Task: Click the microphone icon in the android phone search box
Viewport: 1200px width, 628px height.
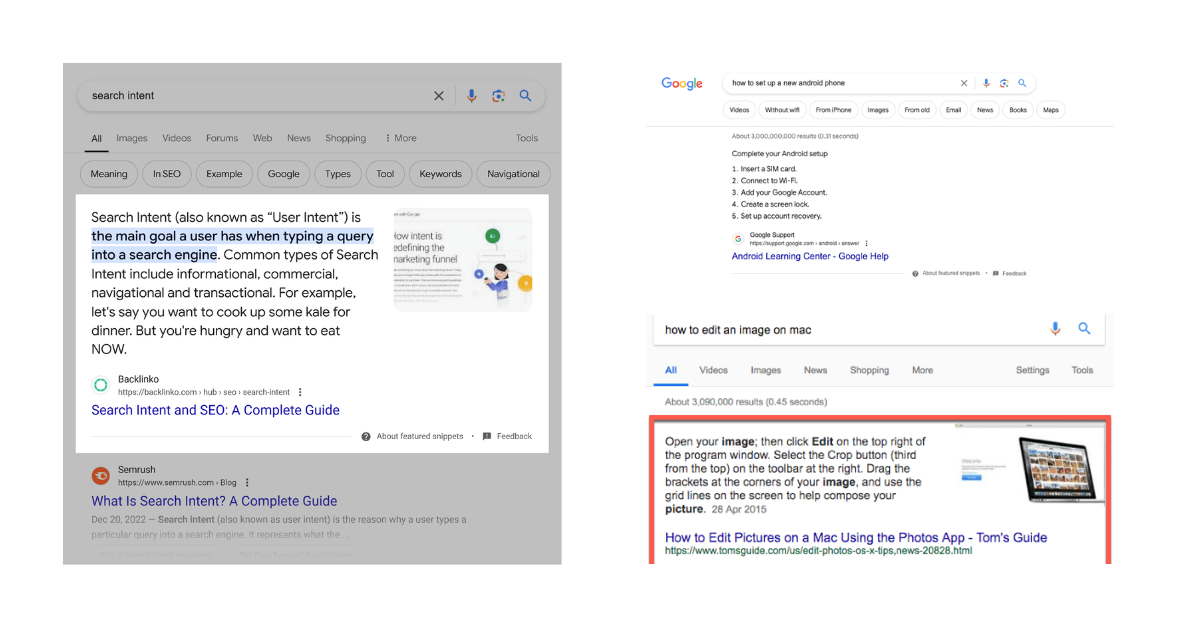Action: [x=986, y=83]
